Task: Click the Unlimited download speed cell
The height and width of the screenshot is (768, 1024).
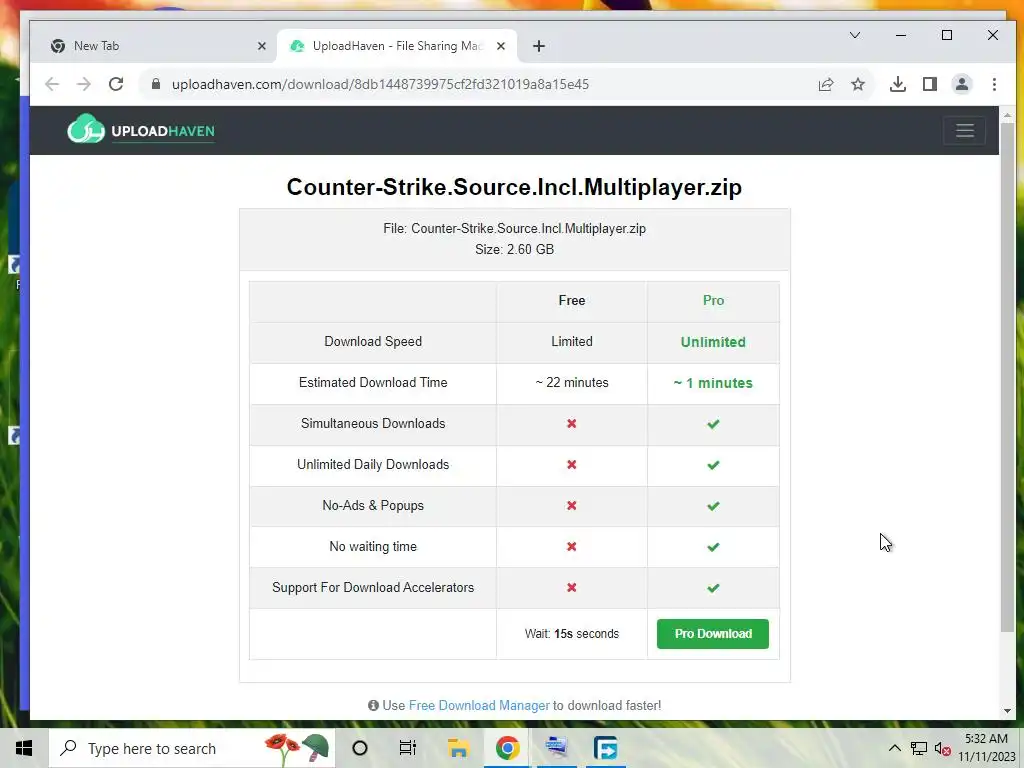Action: pyautogui.click(x=713, y=342)
